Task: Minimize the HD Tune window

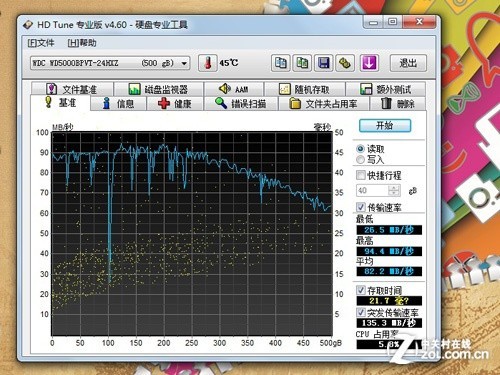Action: pos(373,22)
